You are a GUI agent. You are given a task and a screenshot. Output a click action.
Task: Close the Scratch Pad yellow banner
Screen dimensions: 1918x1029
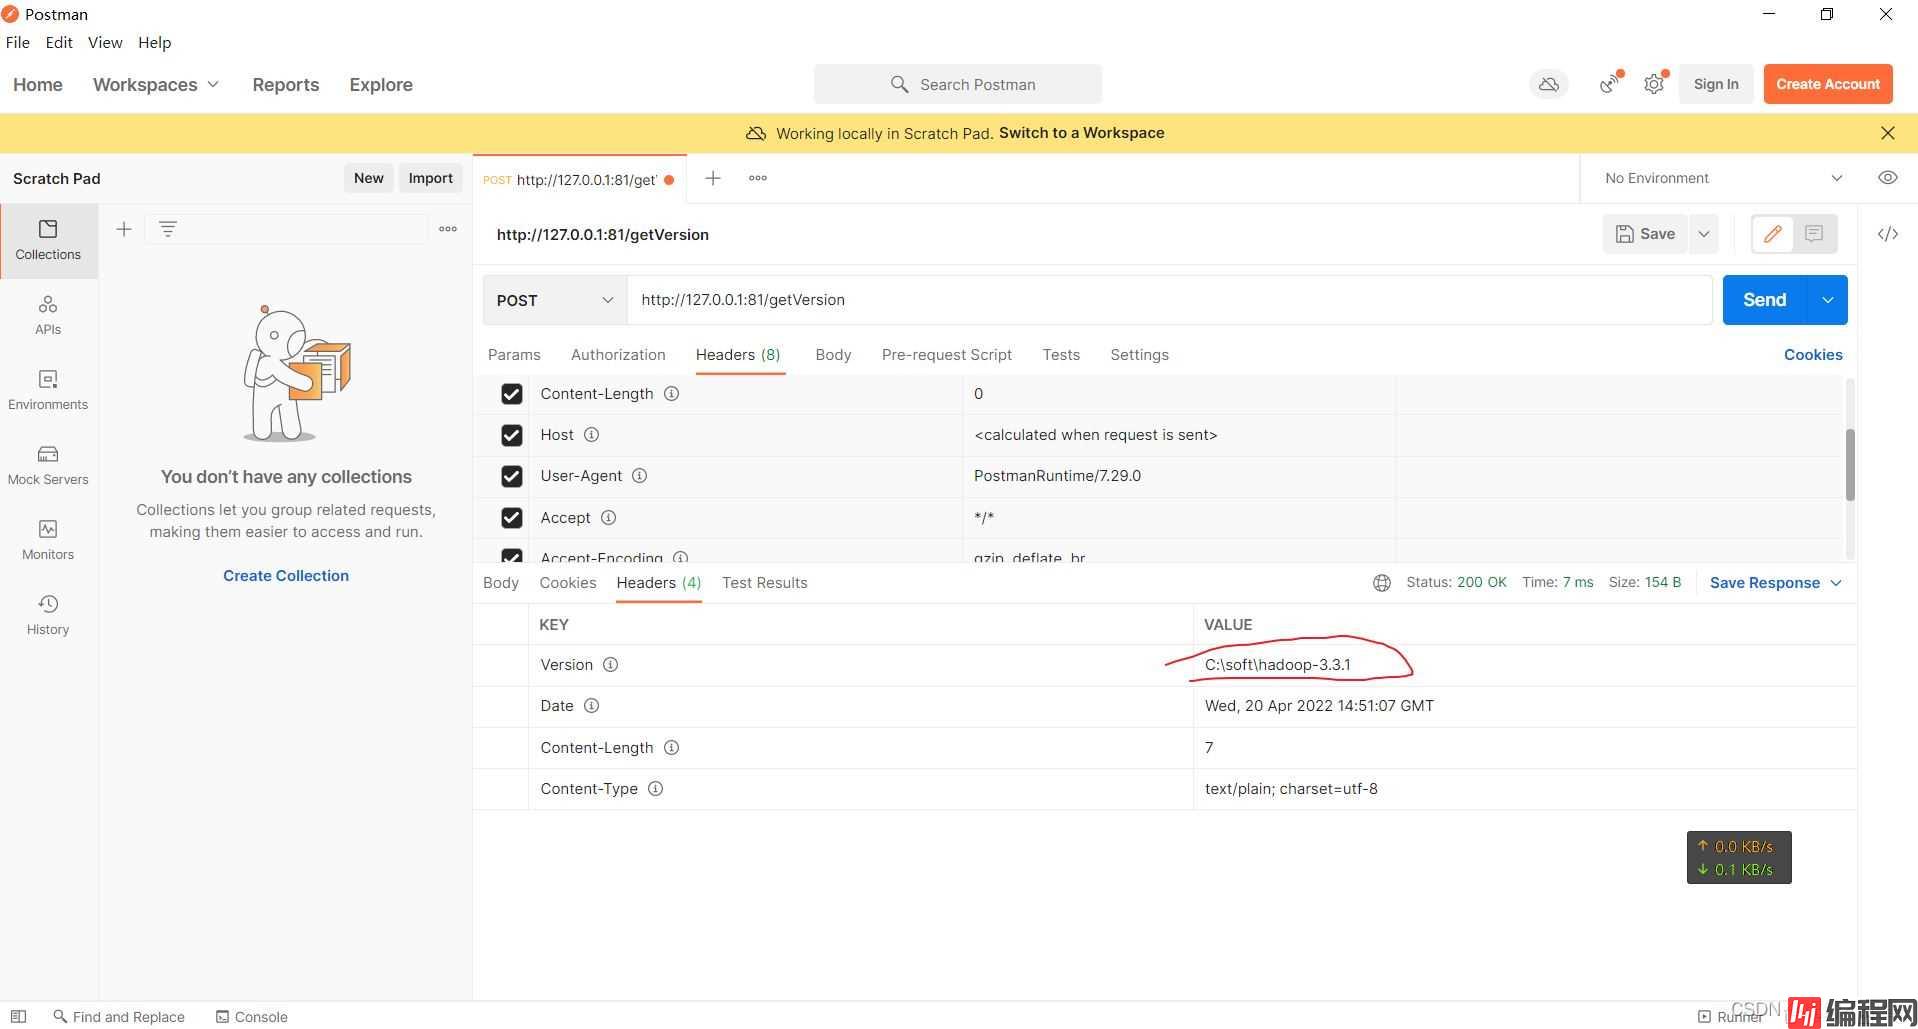click(x=1888, y=133)
